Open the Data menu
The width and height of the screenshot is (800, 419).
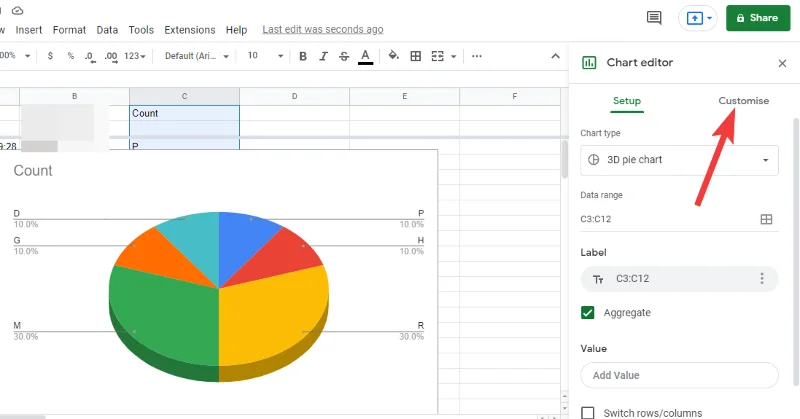tap(107, 30)
